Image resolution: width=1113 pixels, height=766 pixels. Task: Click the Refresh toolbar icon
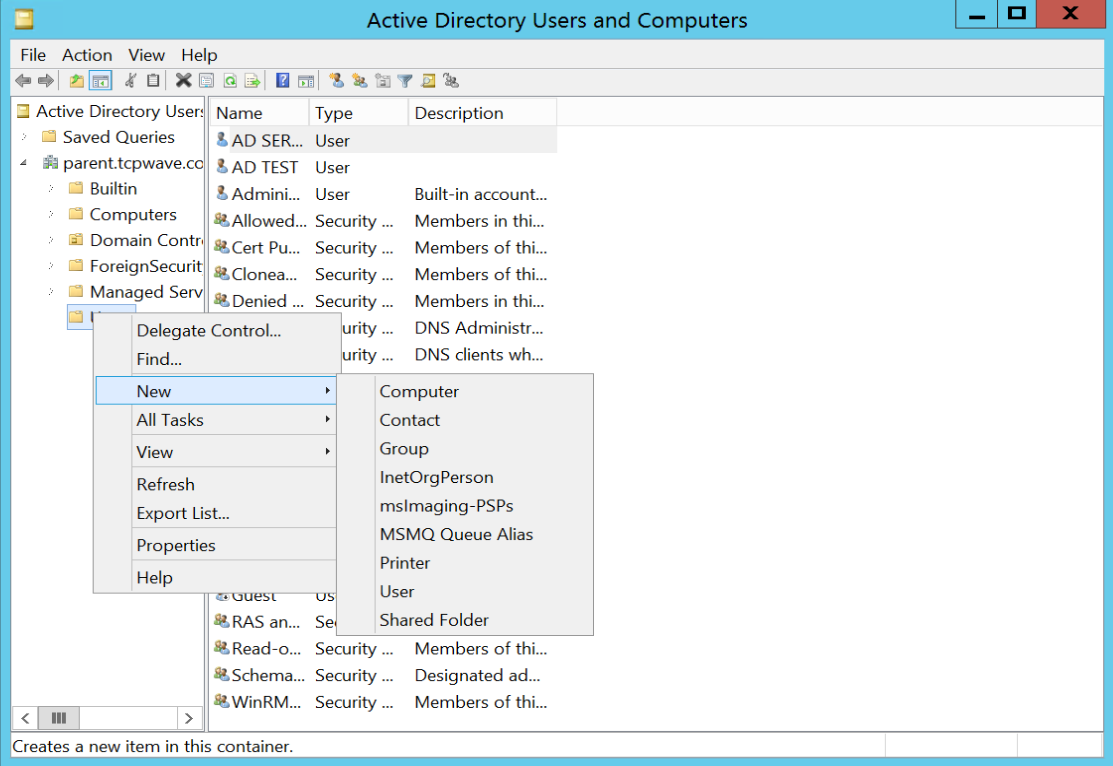pyautogui.click(x=230, y=81)
